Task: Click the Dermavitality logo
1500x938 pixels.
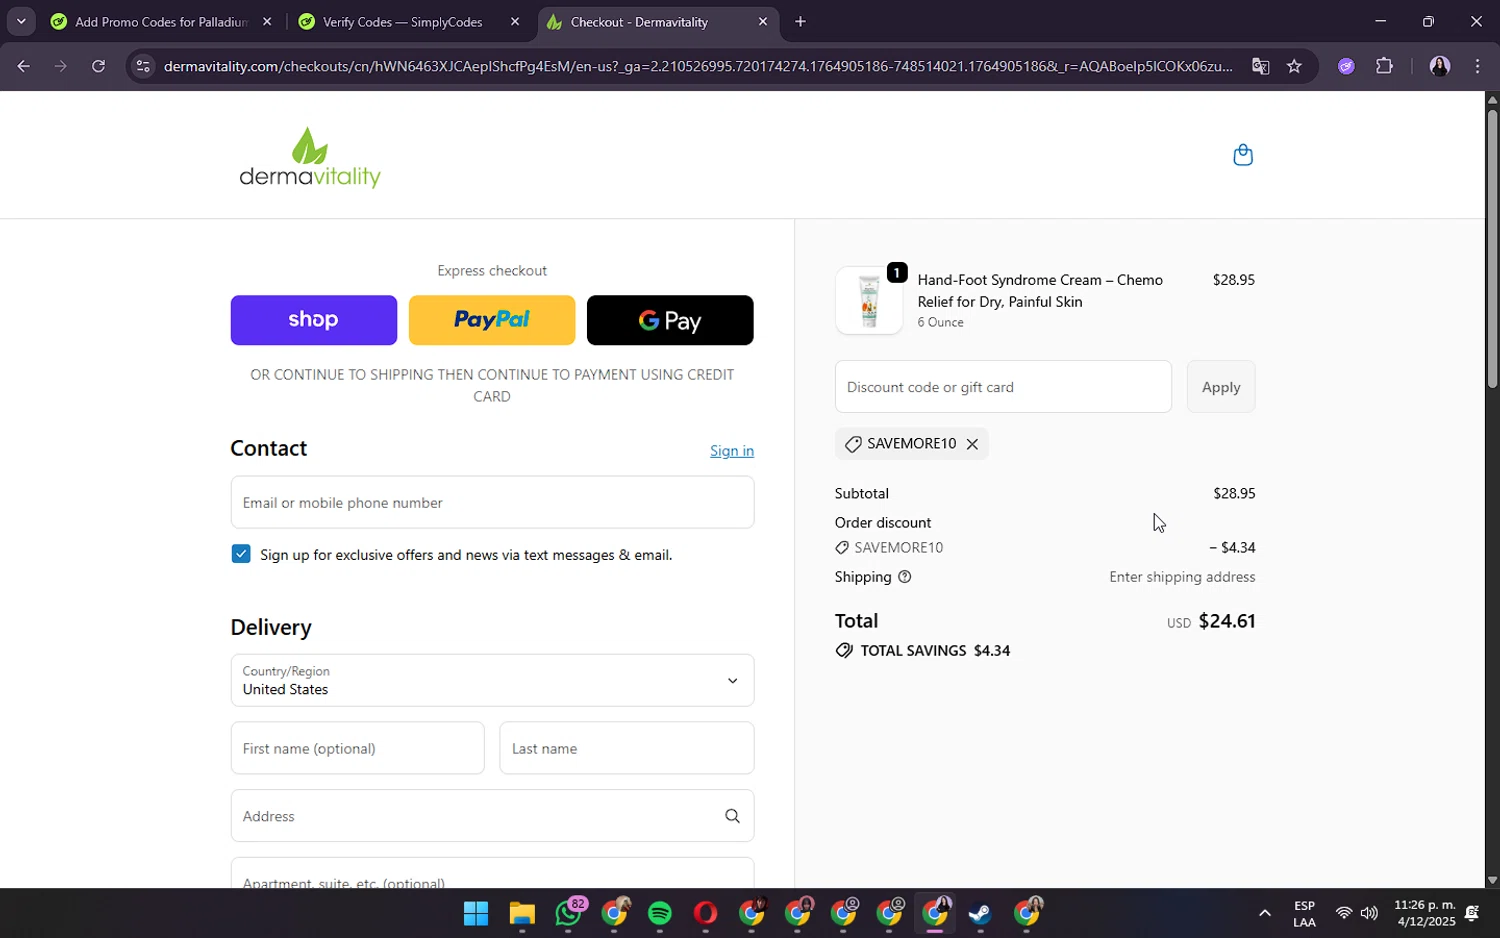Action: click(x=310, y=158)
